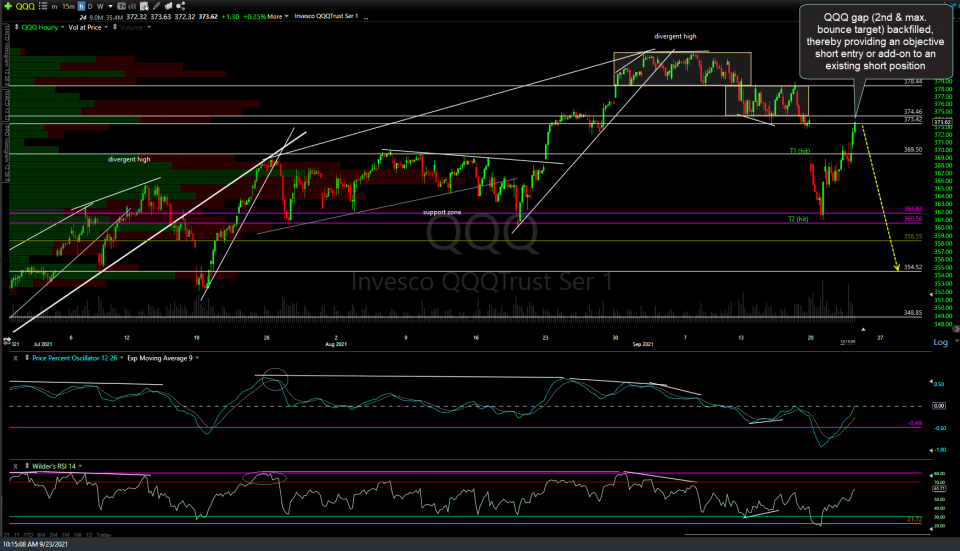Set time span to 1W
The width and height of the screenshot is (960, 551).
pos(78,535)
